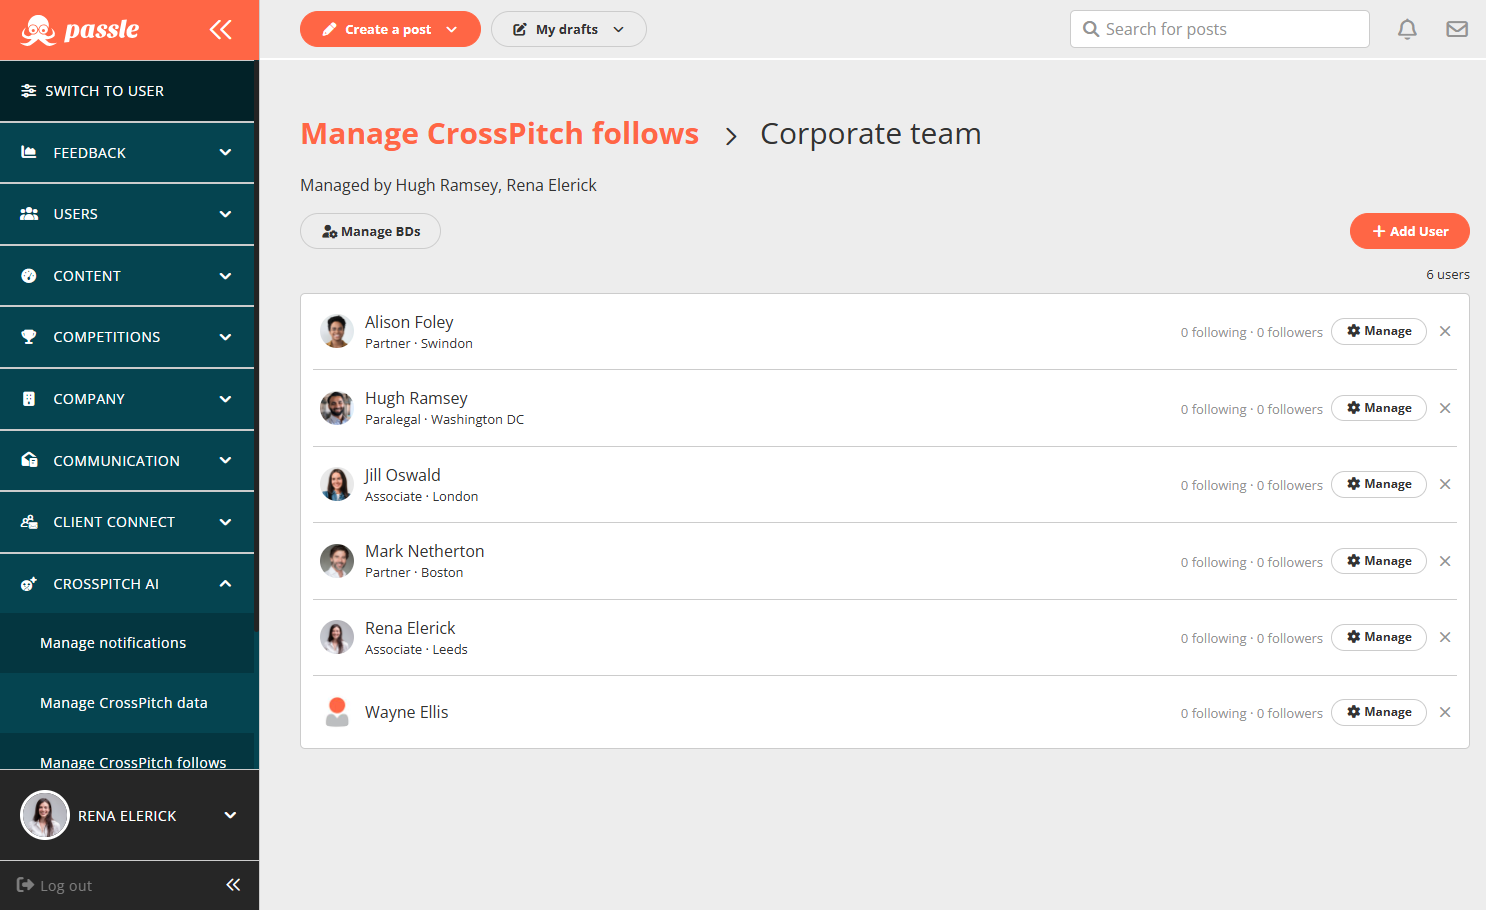Viewport: 1486px width, 910px height.
Task: Click the Add User button
Action: click(1409, 231)
